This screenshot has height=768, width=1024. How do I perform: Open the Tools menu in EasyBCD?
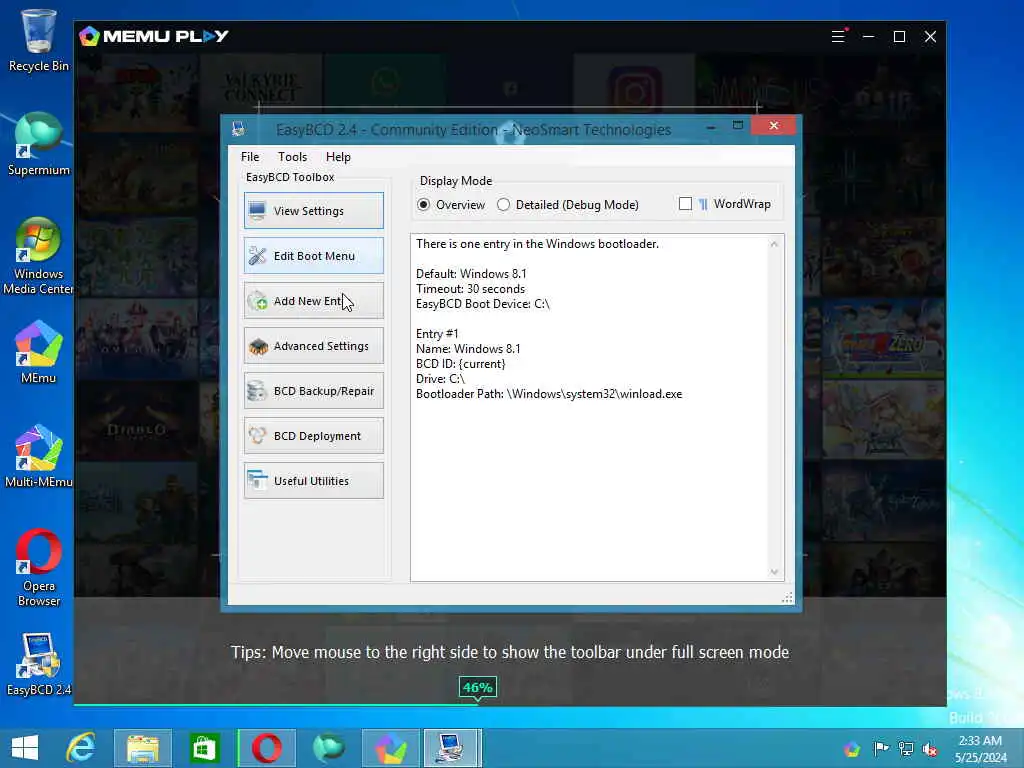(x=292, y=157)
